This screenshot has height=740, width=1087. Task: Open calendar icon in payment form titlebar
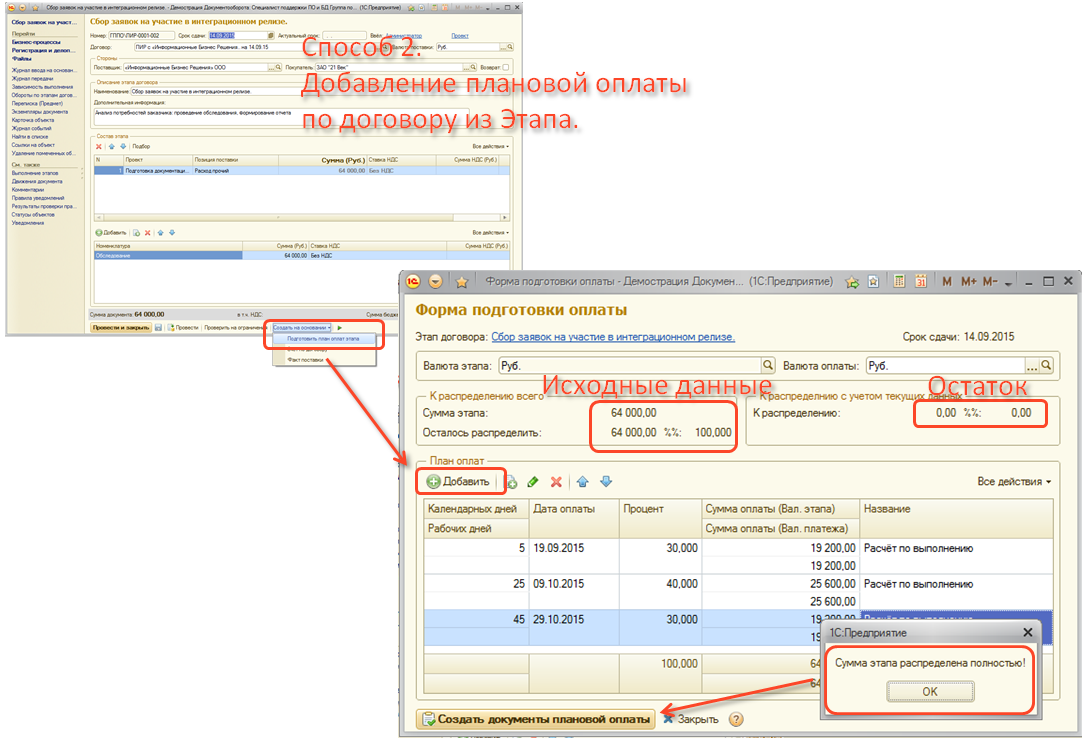[921, 282]
